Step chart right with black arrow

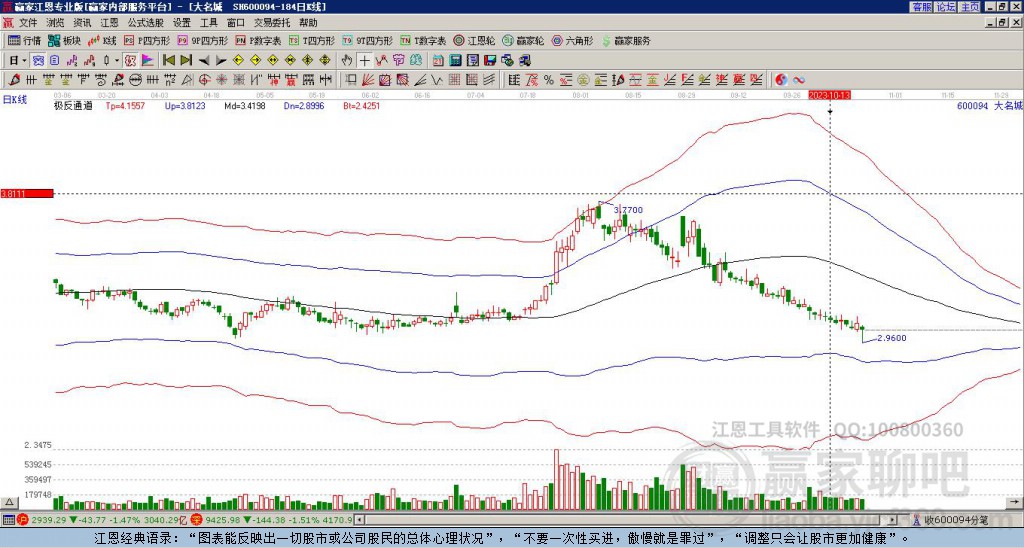(221, 61)
